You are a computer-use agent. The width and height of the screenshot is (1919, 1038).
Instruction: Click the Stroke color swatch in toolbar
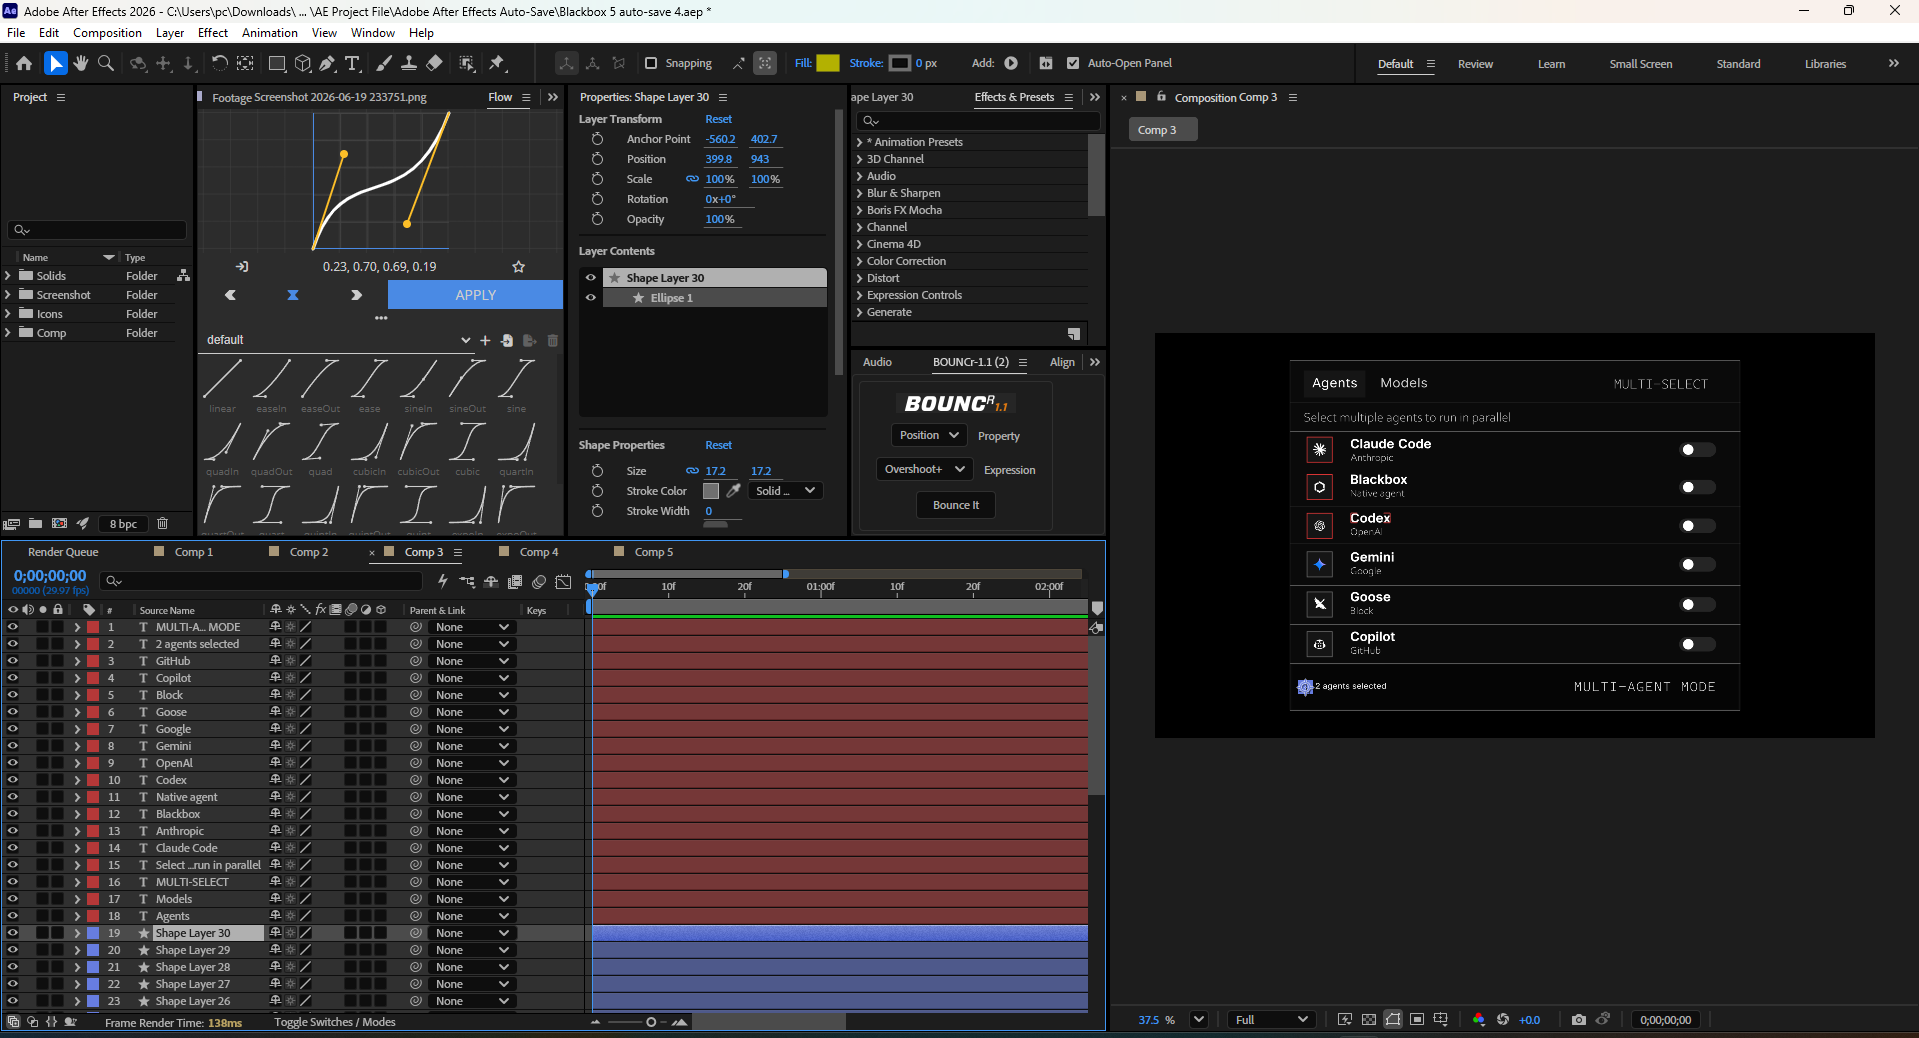tap(900, 63)
